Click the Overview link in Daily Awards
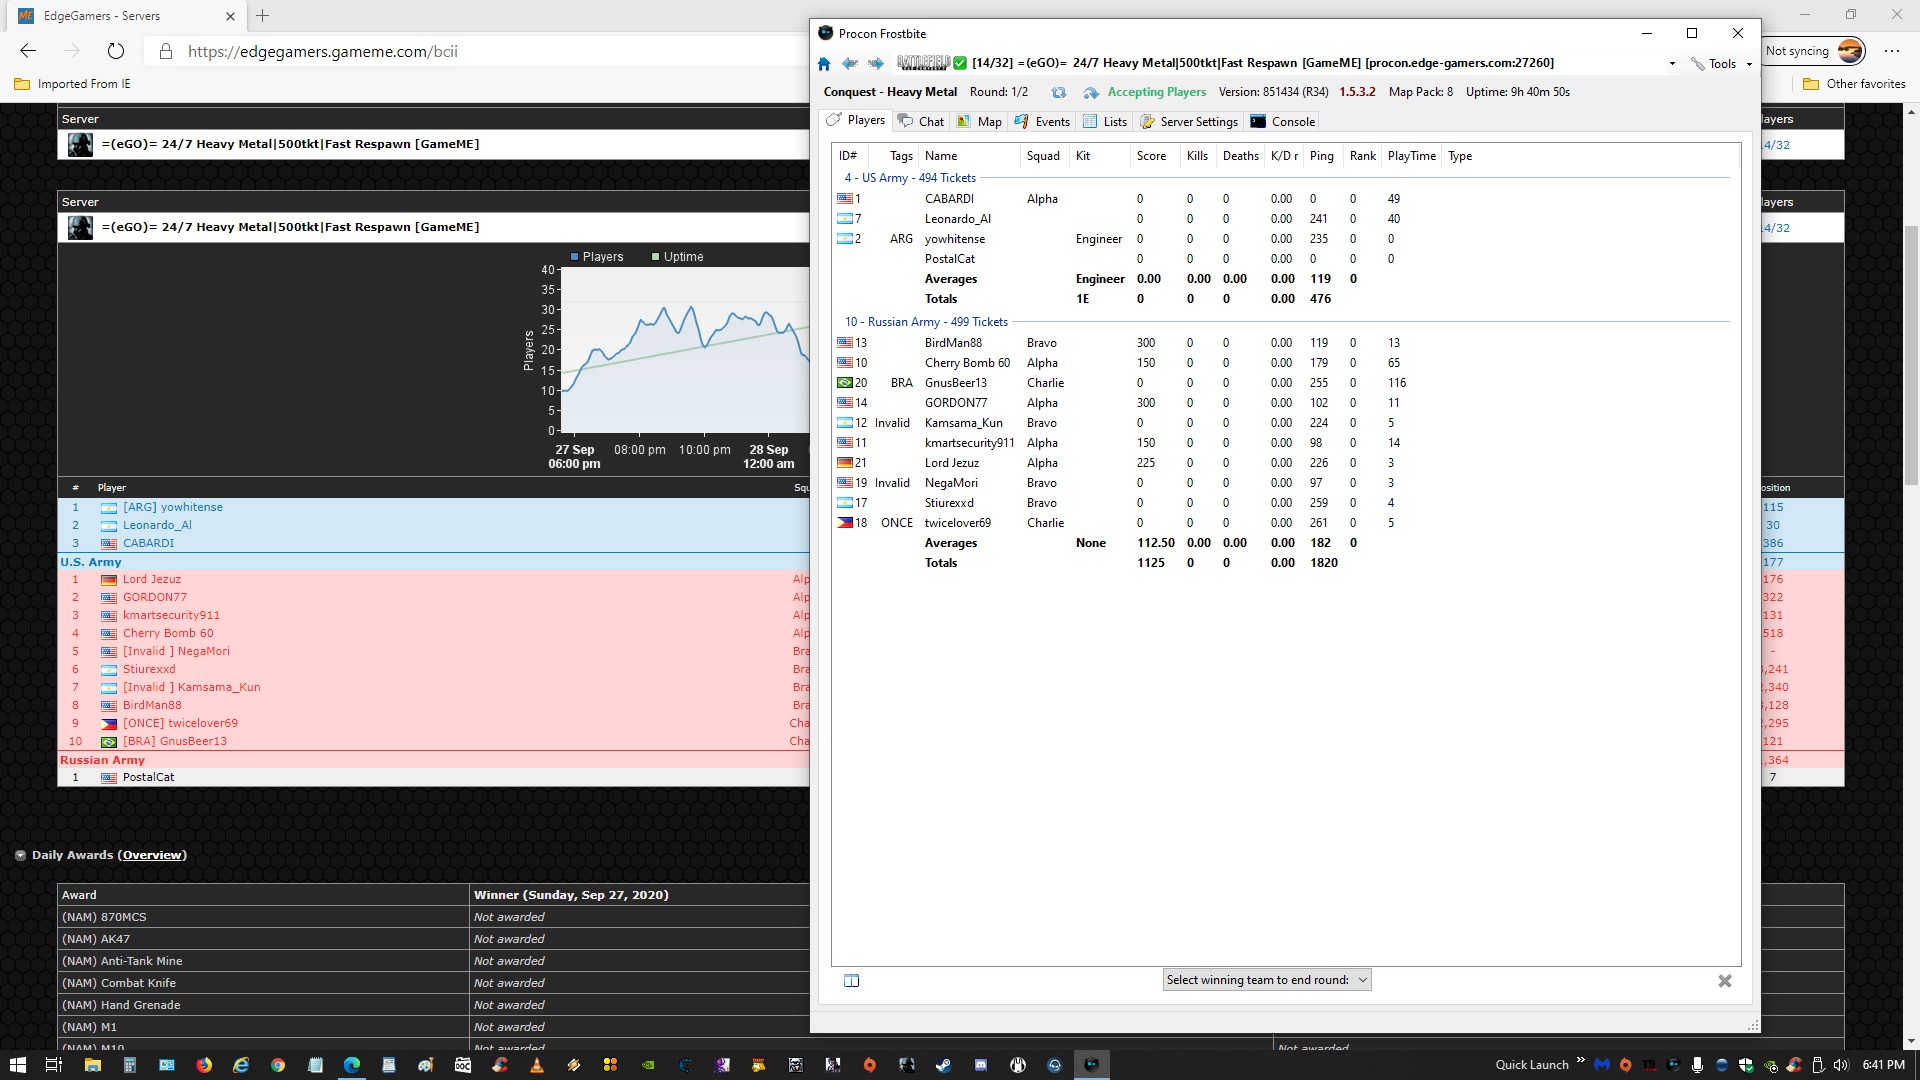The height and width of the screenshot is (1080, 1920). [x=152, y=855]
